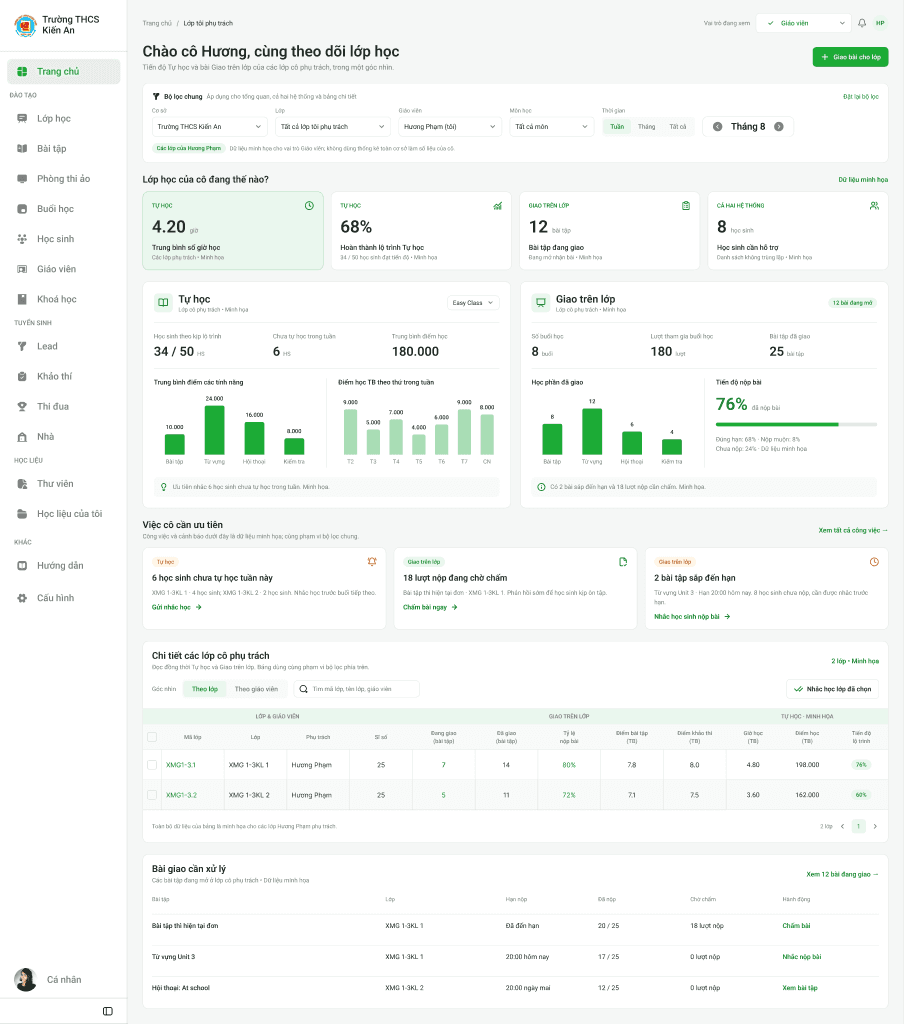Switch to Theo giáo viên view tab
904x1024 pixels.
256,689
